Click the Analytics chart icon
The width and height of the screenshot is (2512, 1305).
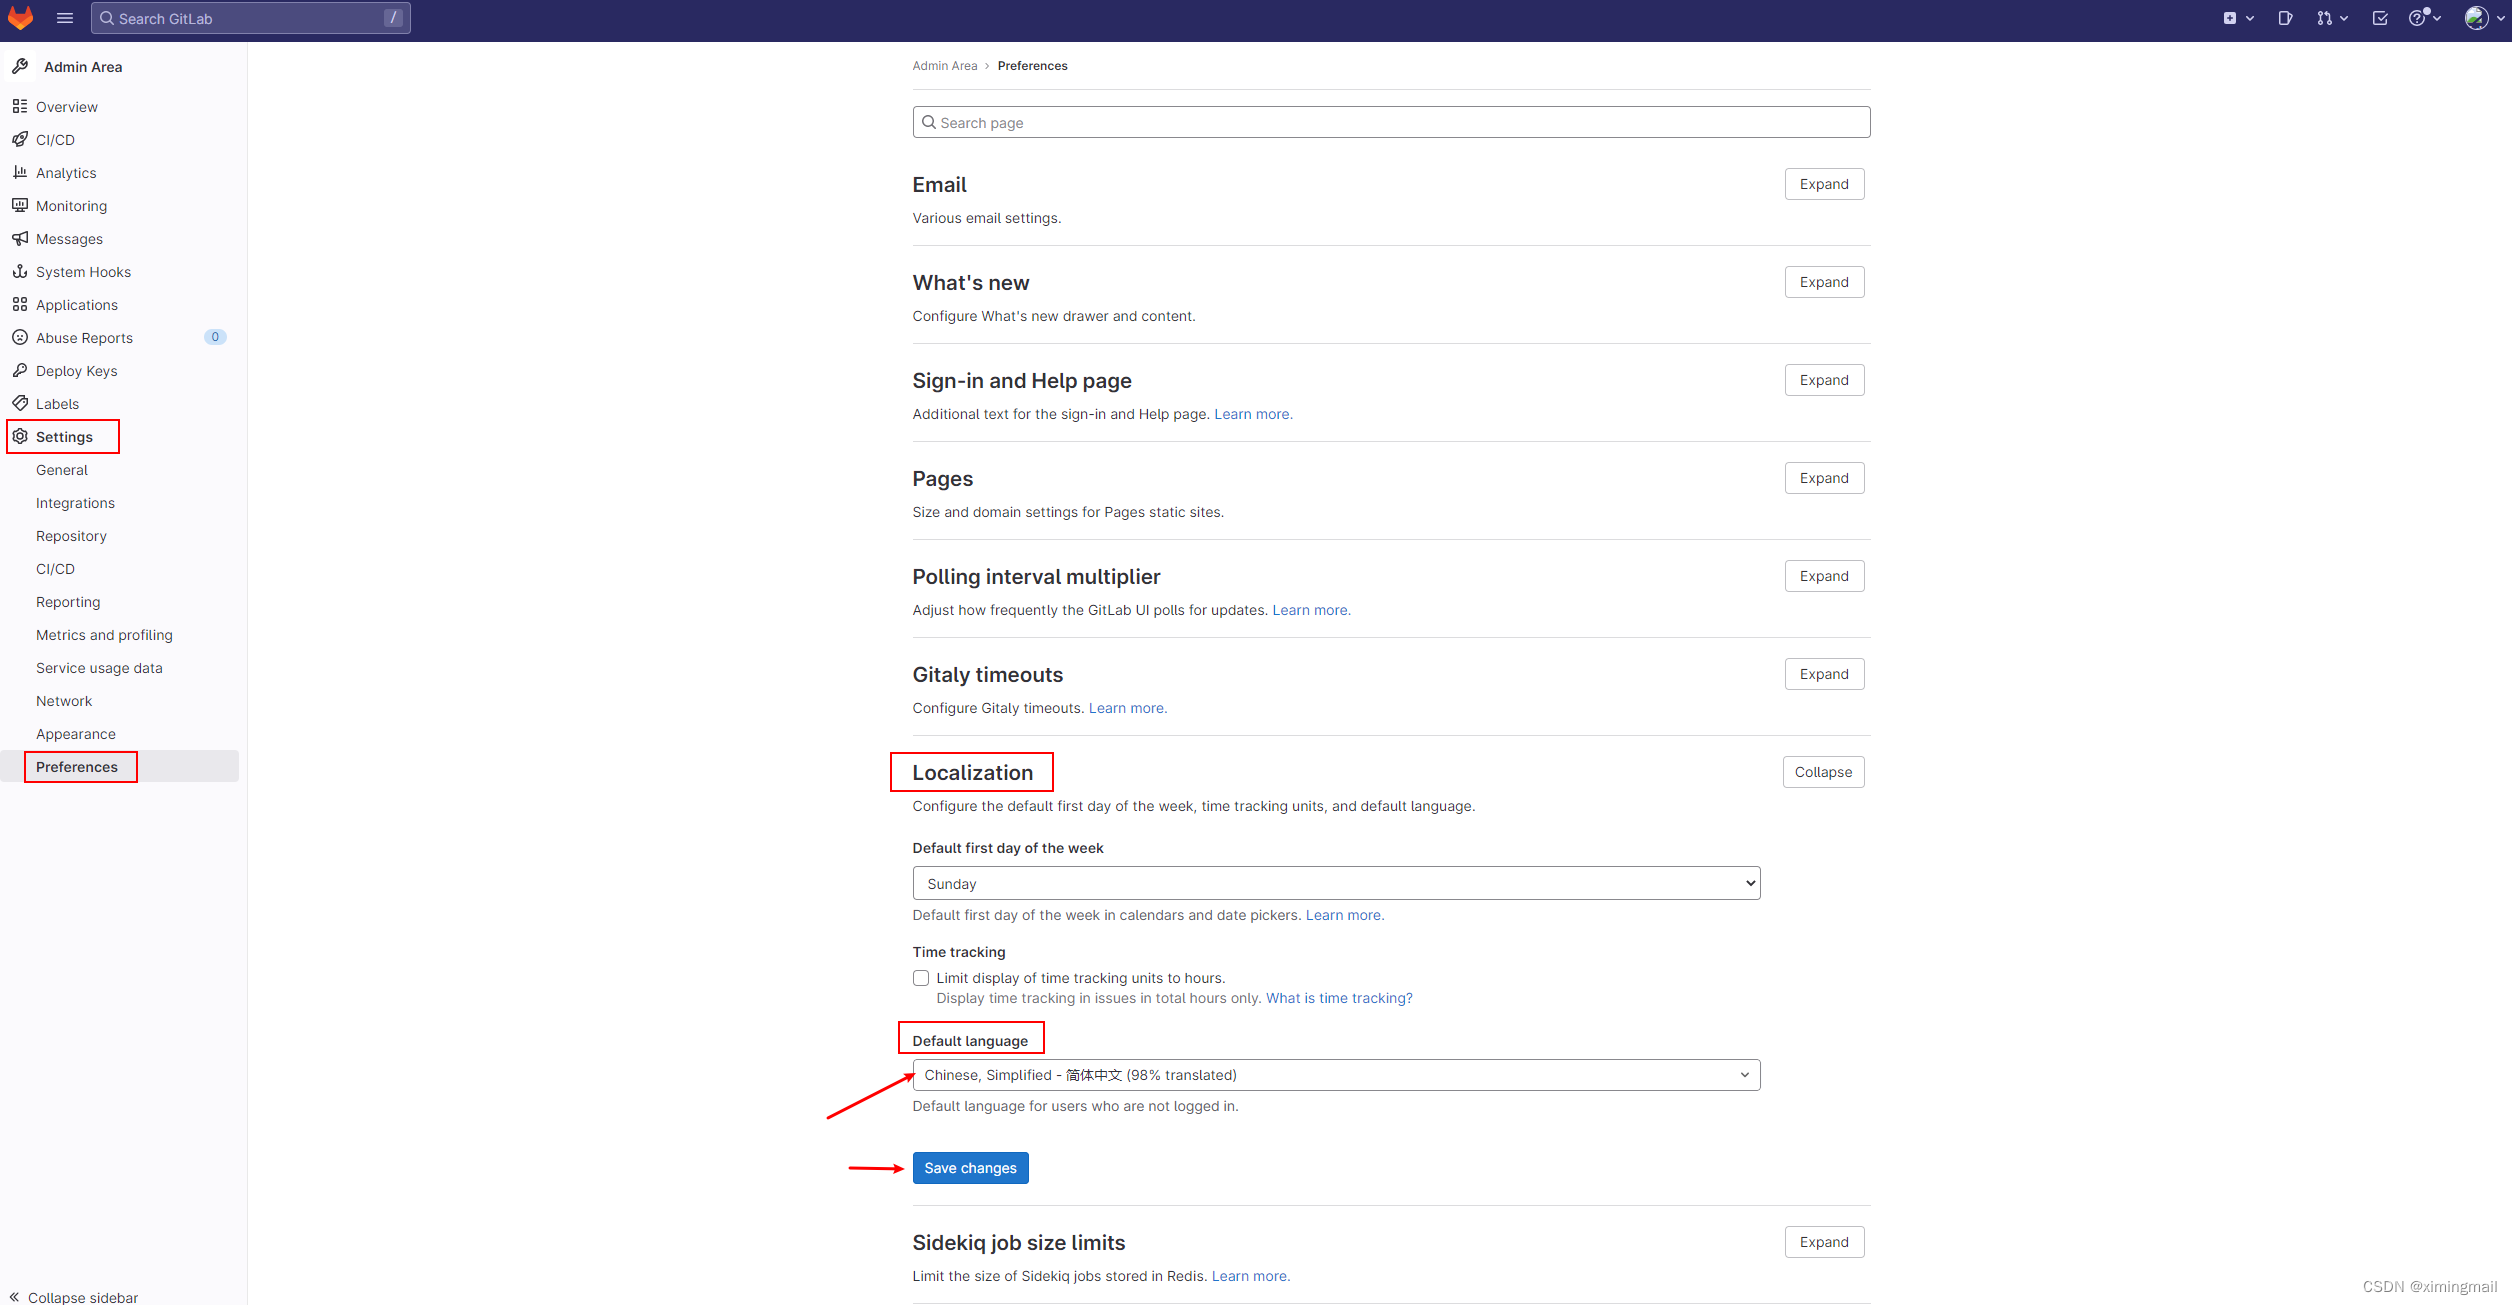[x=20, y=172]
